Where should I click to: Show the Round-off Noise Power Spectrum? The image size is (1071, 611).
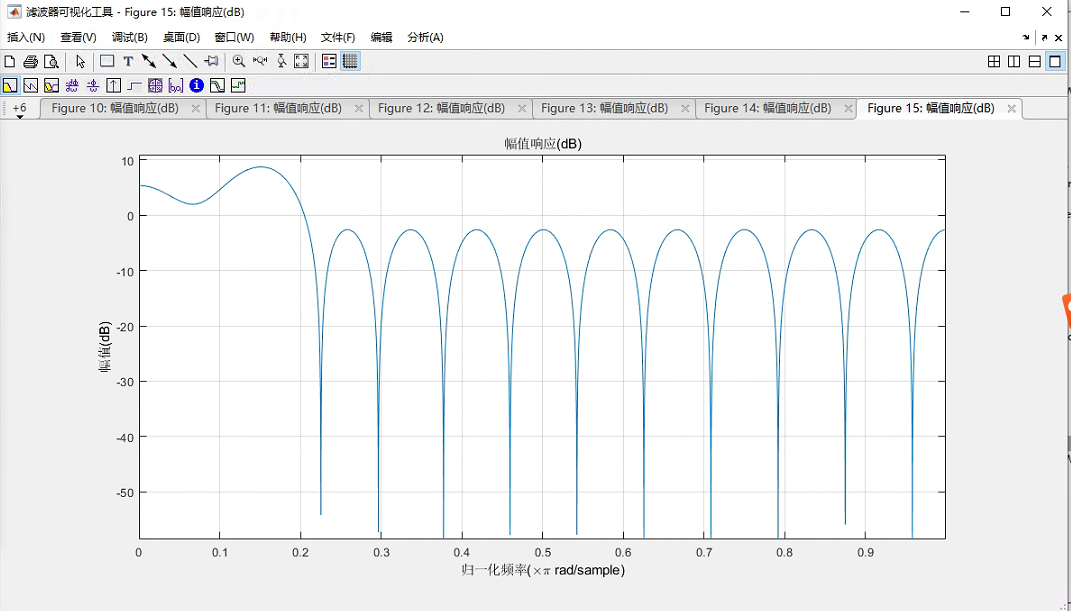click(x=238, y=85)
